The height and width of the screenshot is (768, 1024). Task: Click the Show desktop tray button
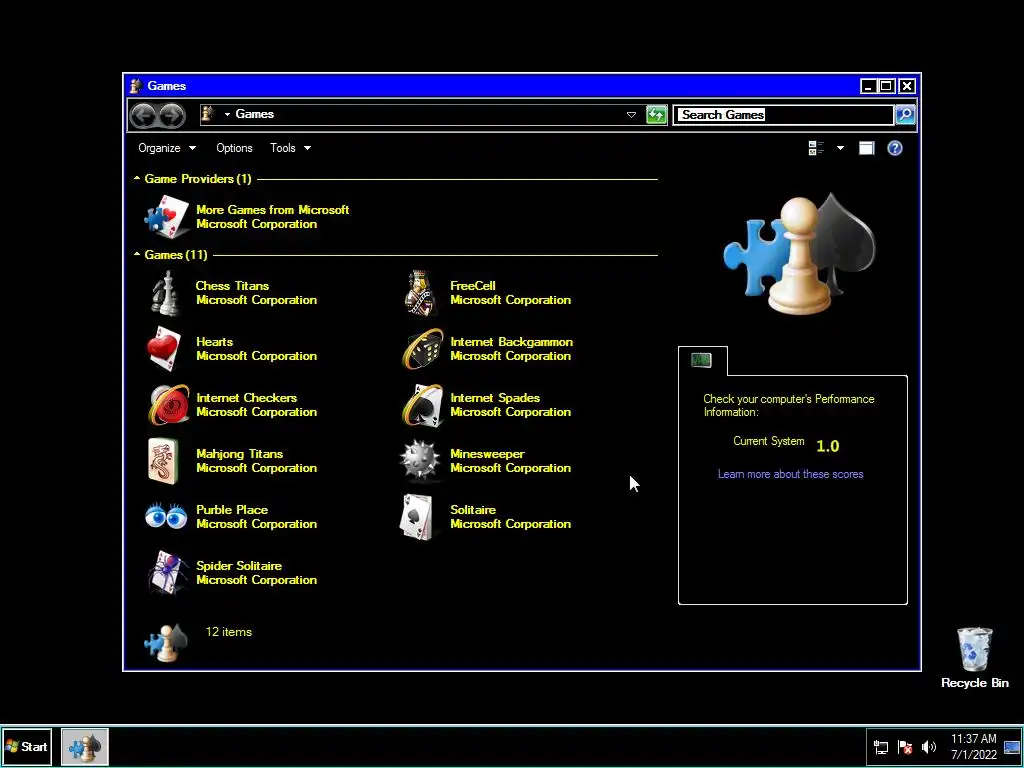1012,746
